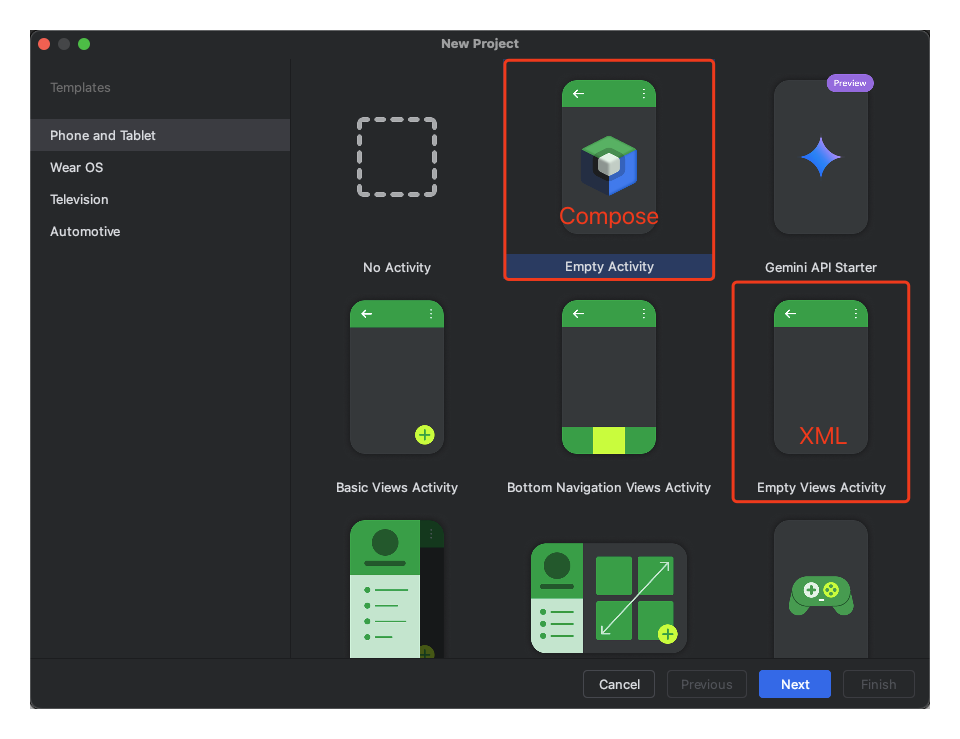Click the green zoom window button
The width and height of the screenshot is (960, 739).
point(84,44)
